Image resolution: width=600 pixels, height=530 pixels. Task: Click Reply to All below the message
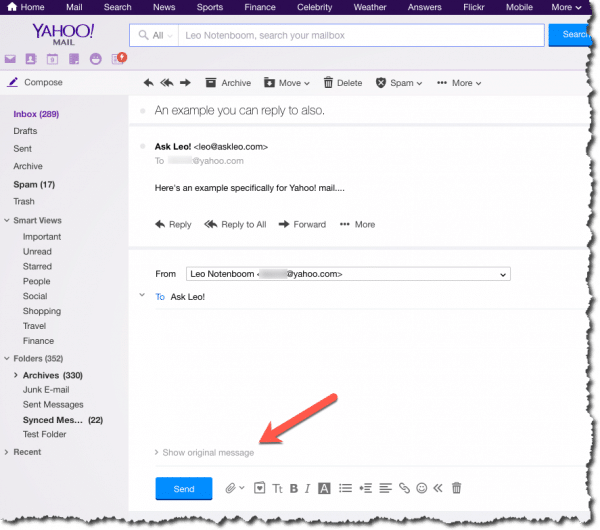click(235, 225)
